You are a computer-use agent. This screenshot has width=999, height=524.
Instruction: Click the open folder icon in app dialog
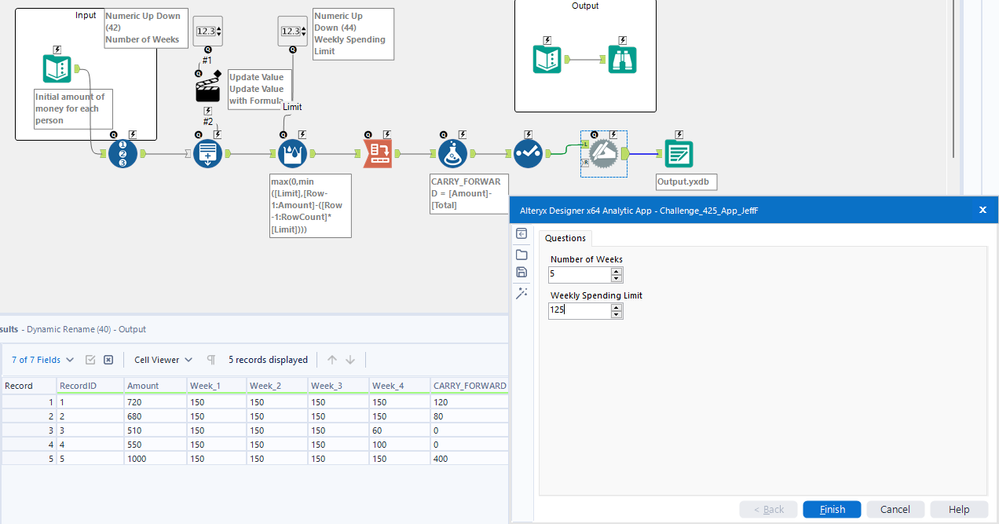coord(521,254)
